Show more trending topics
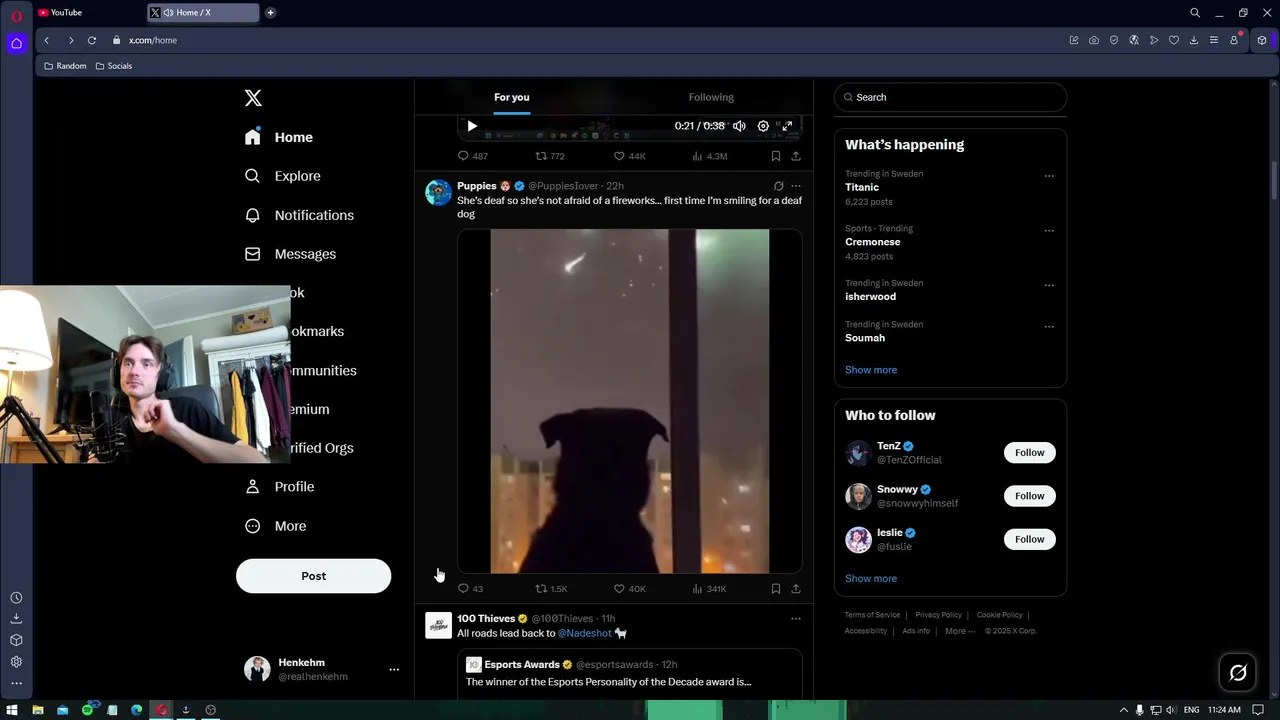This screenshot has width=1280, height=720. 871,370
